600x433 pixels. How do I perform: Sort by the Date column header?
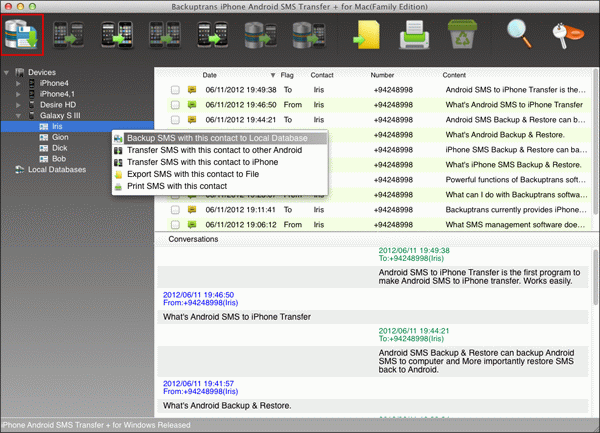210,75
